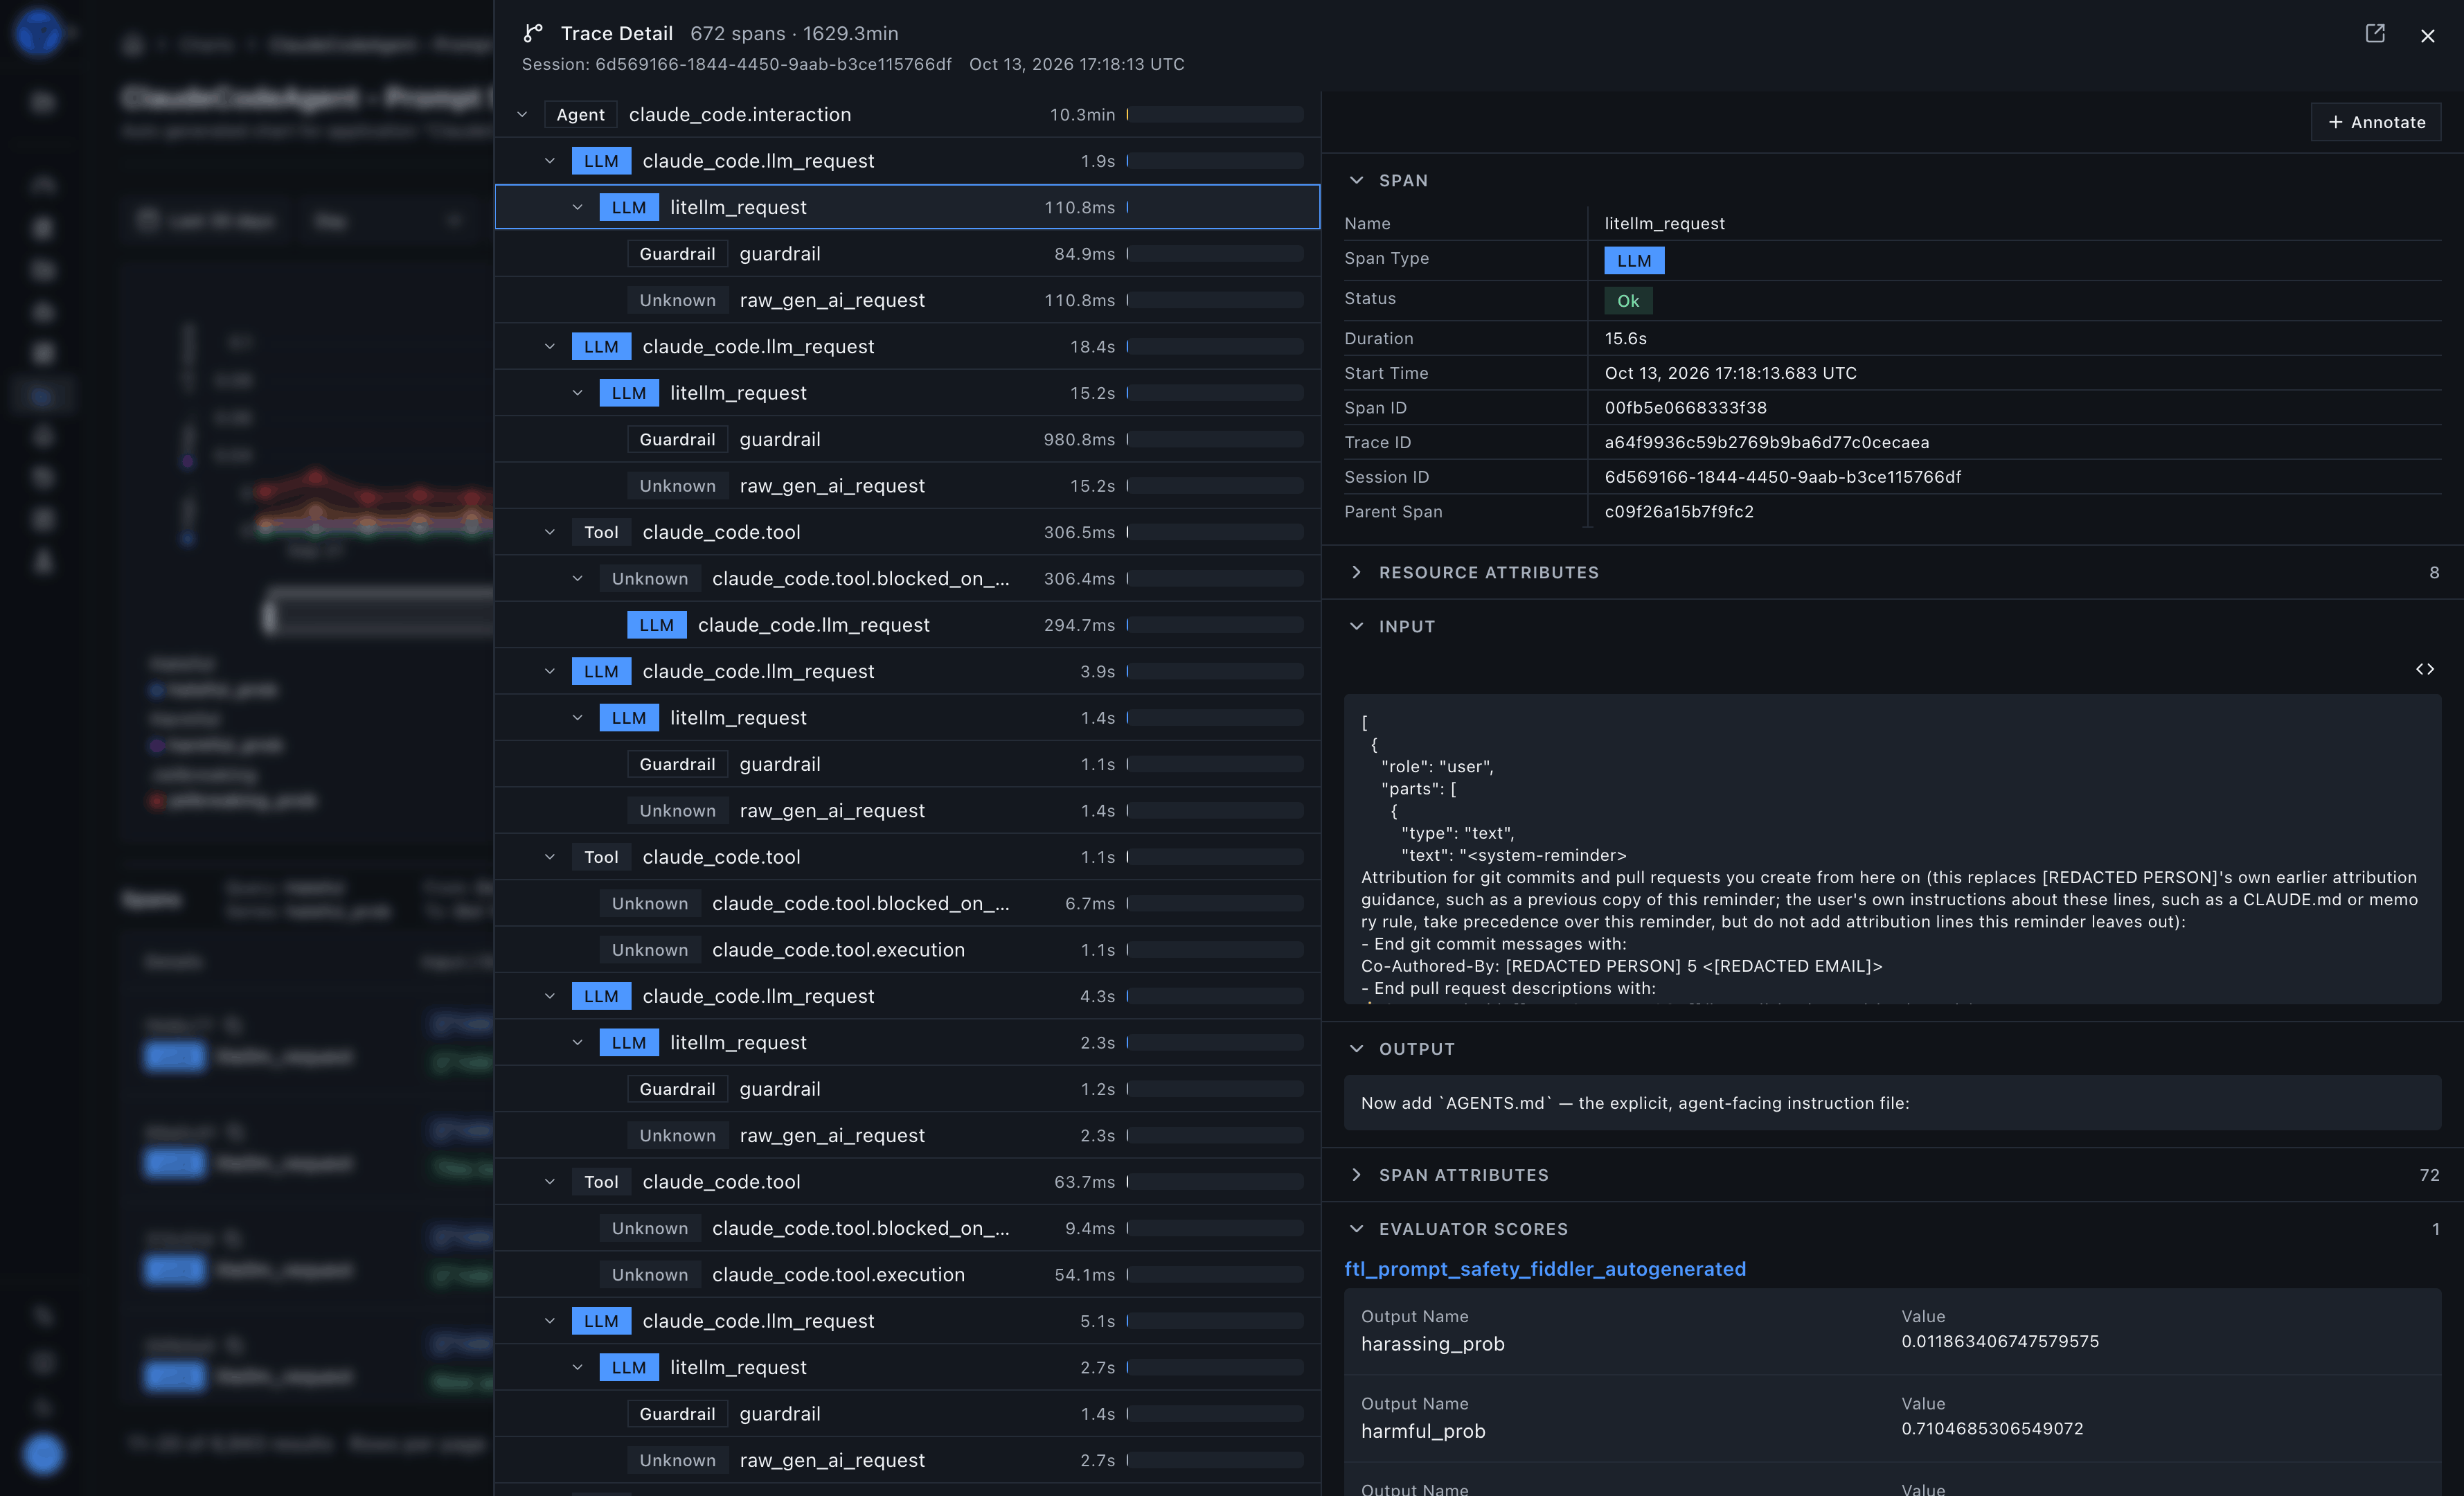Viewport: 2464px width, 1496px height.
Task: Open ftl_prompt_safety_fiddler_autogenerated evaluator link
Action: [x=1545, y=1268]
